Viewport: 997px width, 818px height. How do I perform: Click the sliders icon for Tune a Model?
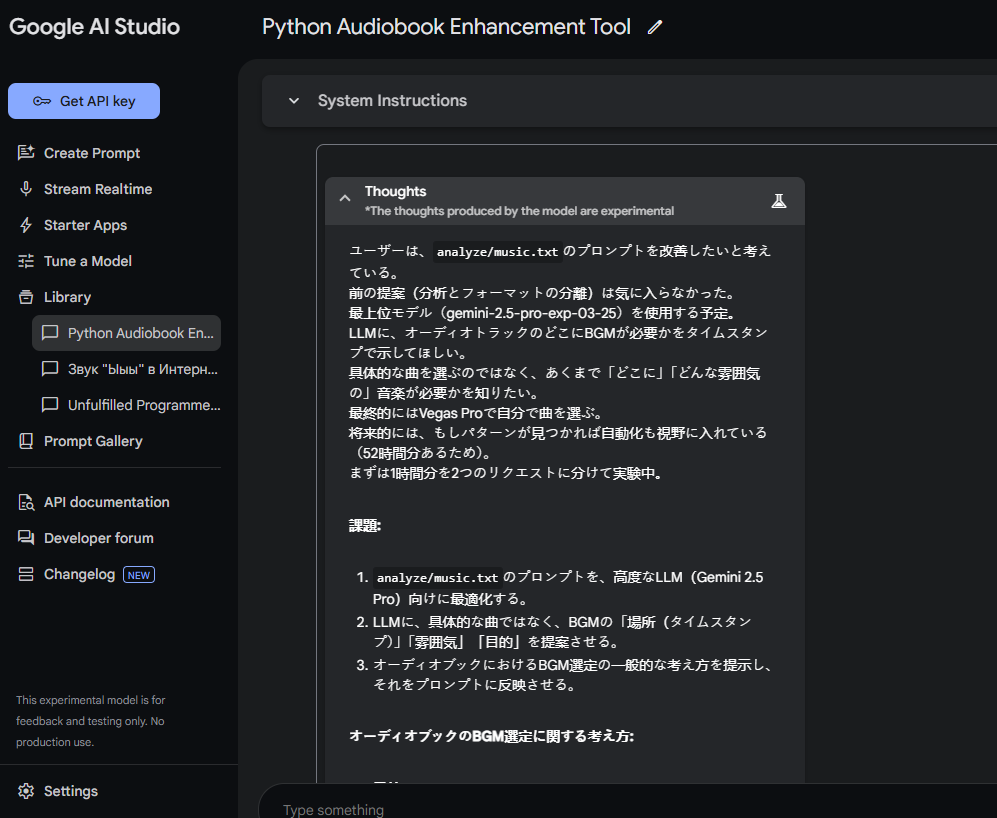tap(26, 261)
